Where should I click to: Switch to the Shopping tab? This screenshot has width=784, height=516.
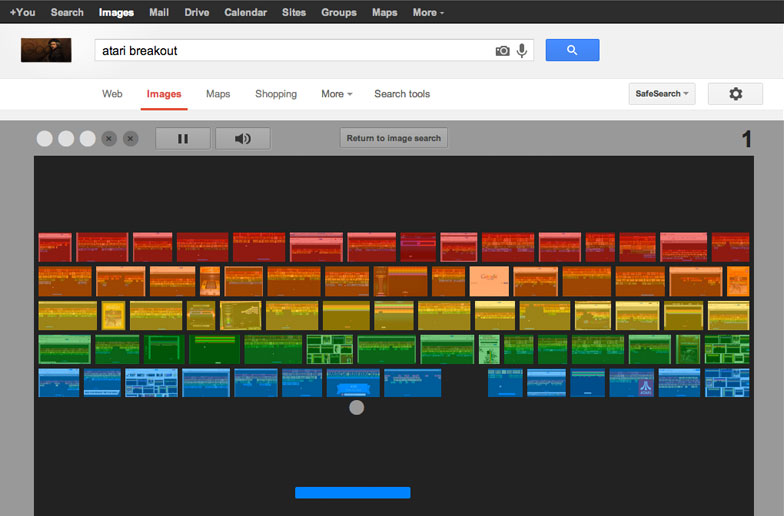276,94
